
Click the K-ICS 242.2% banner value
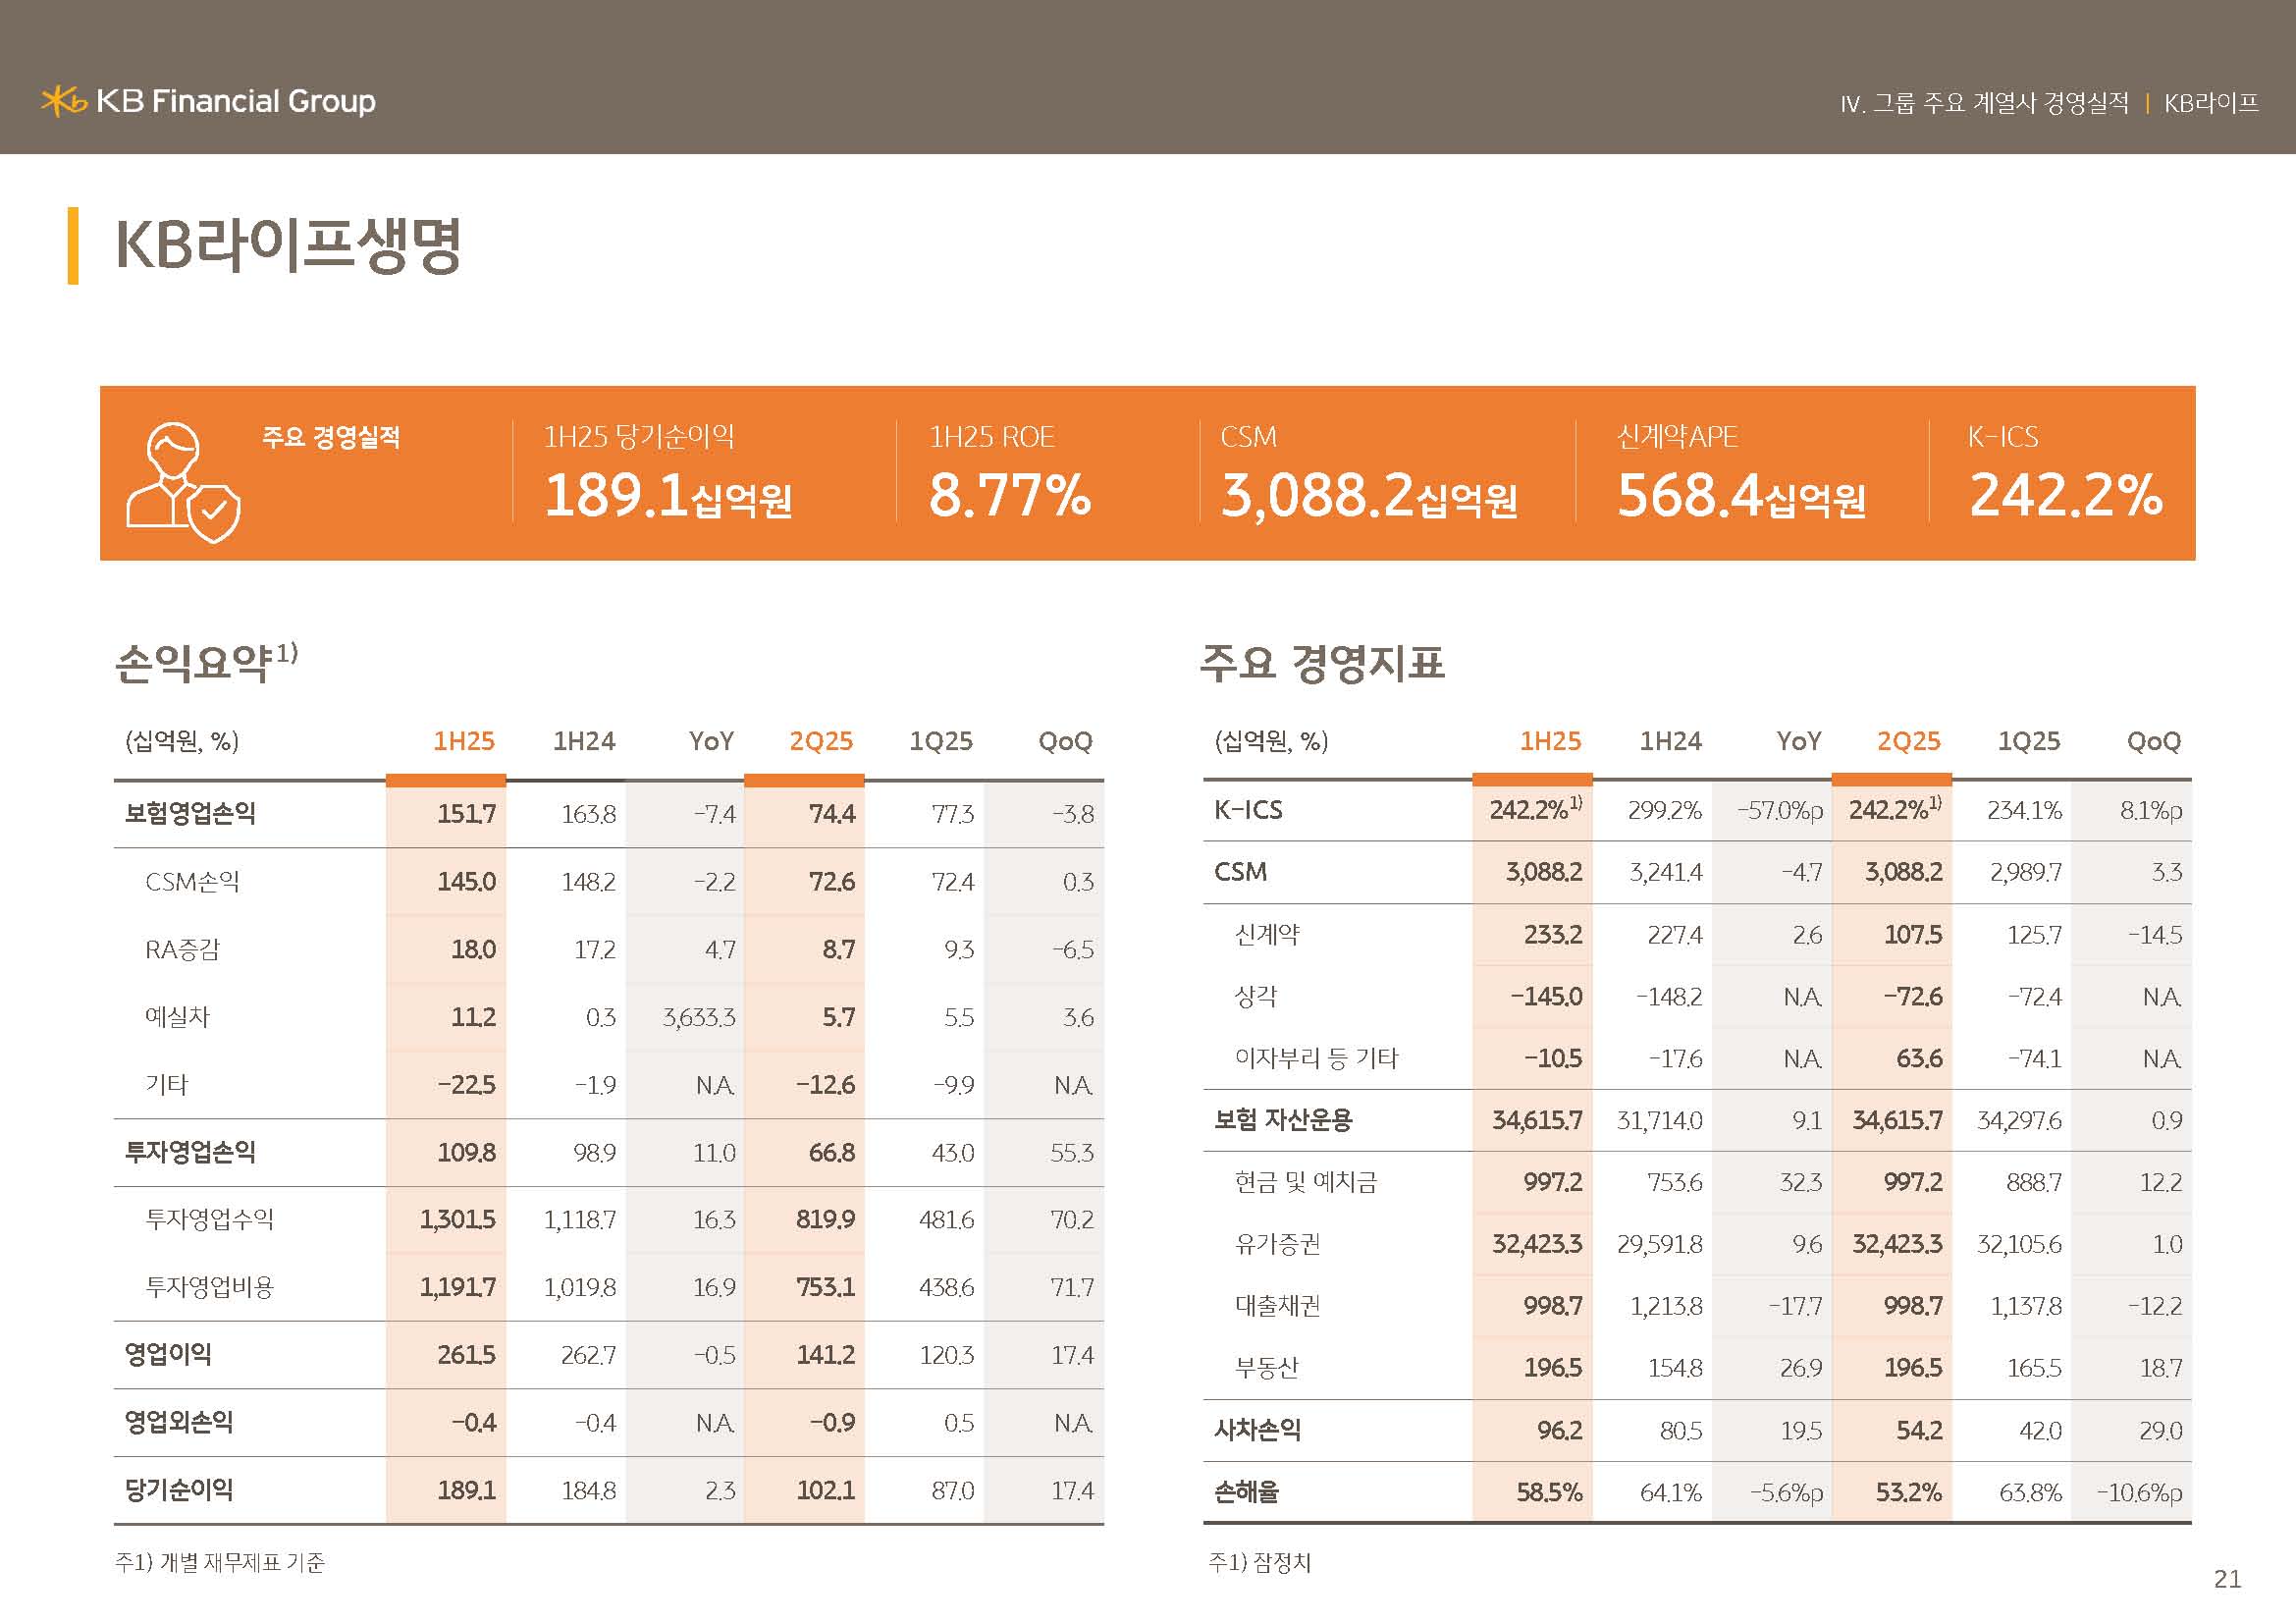2065,496
